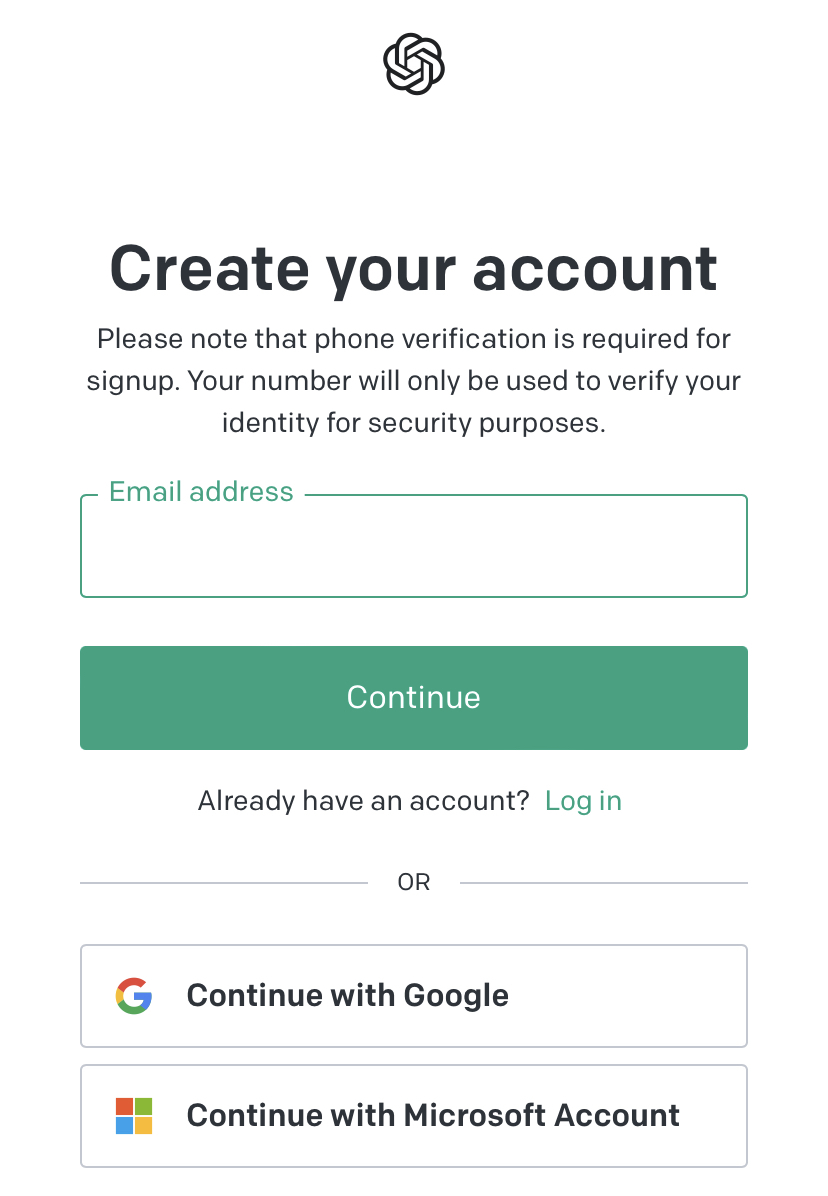Focus the Email address input field

pos(413,550)
